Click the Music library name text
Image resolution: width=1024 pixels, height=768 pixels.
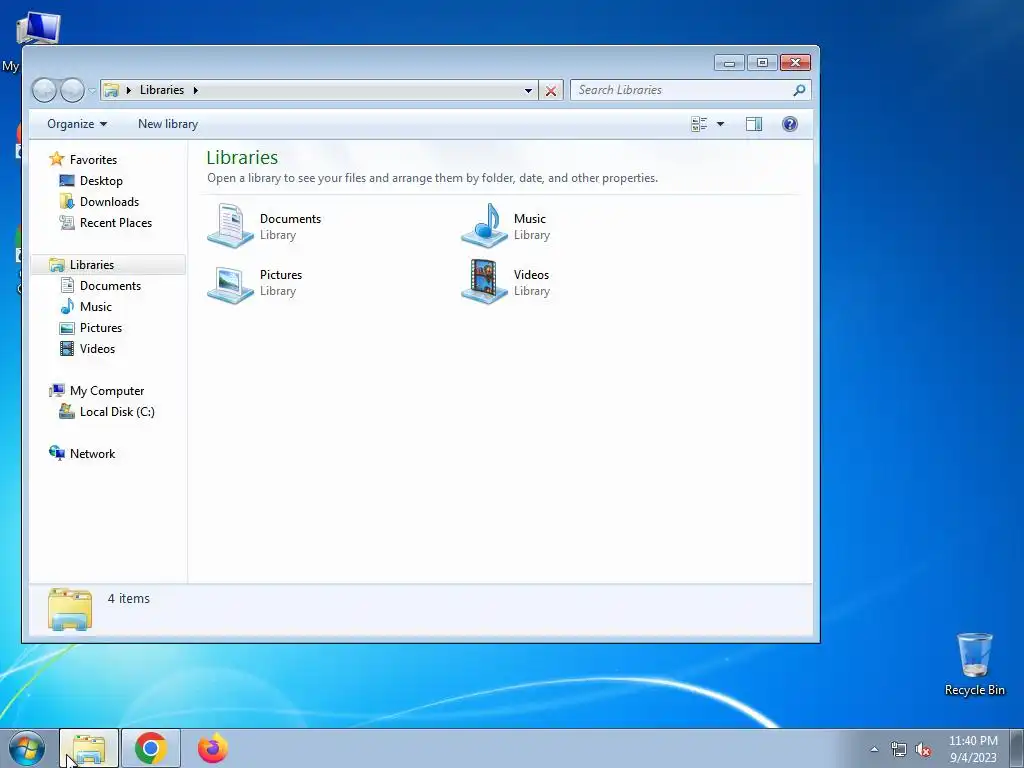pos(530,219)
